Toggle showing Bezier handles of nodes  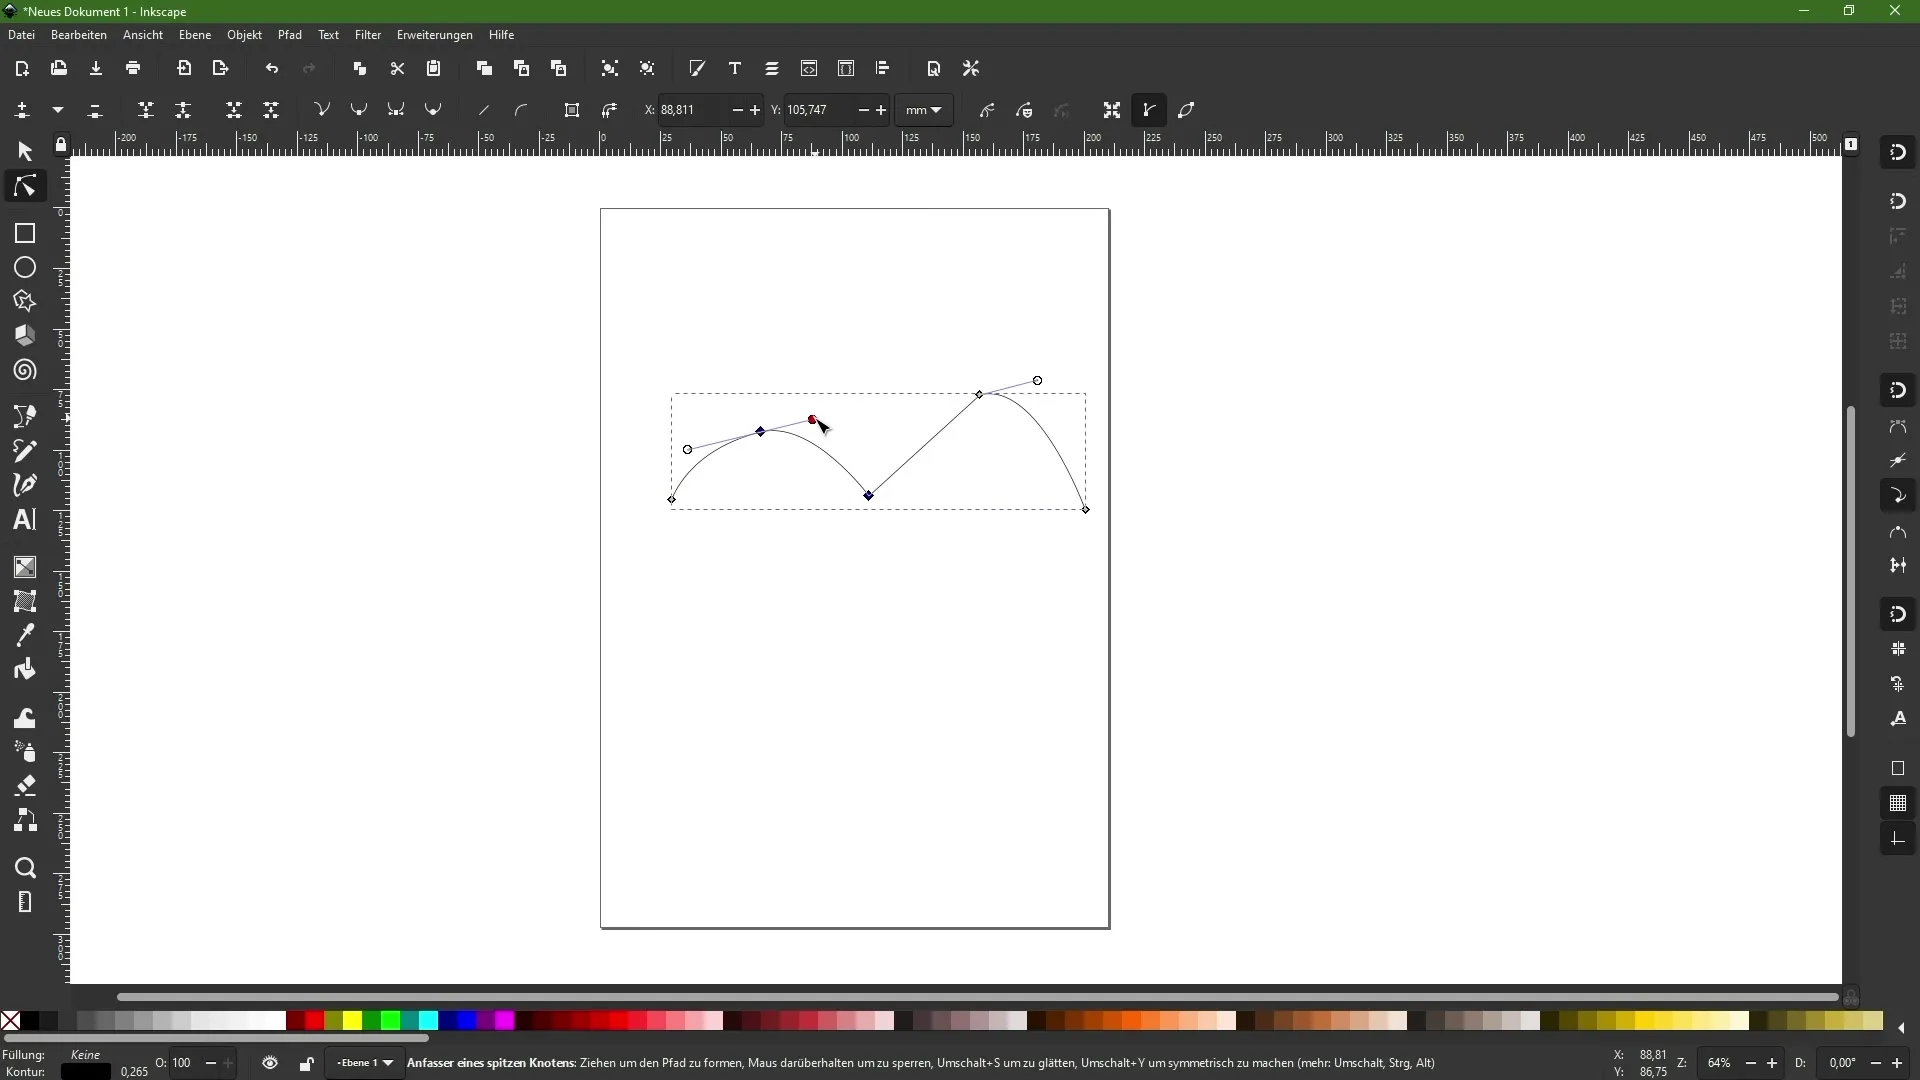pyautogui.click(x=1148, y=110)
